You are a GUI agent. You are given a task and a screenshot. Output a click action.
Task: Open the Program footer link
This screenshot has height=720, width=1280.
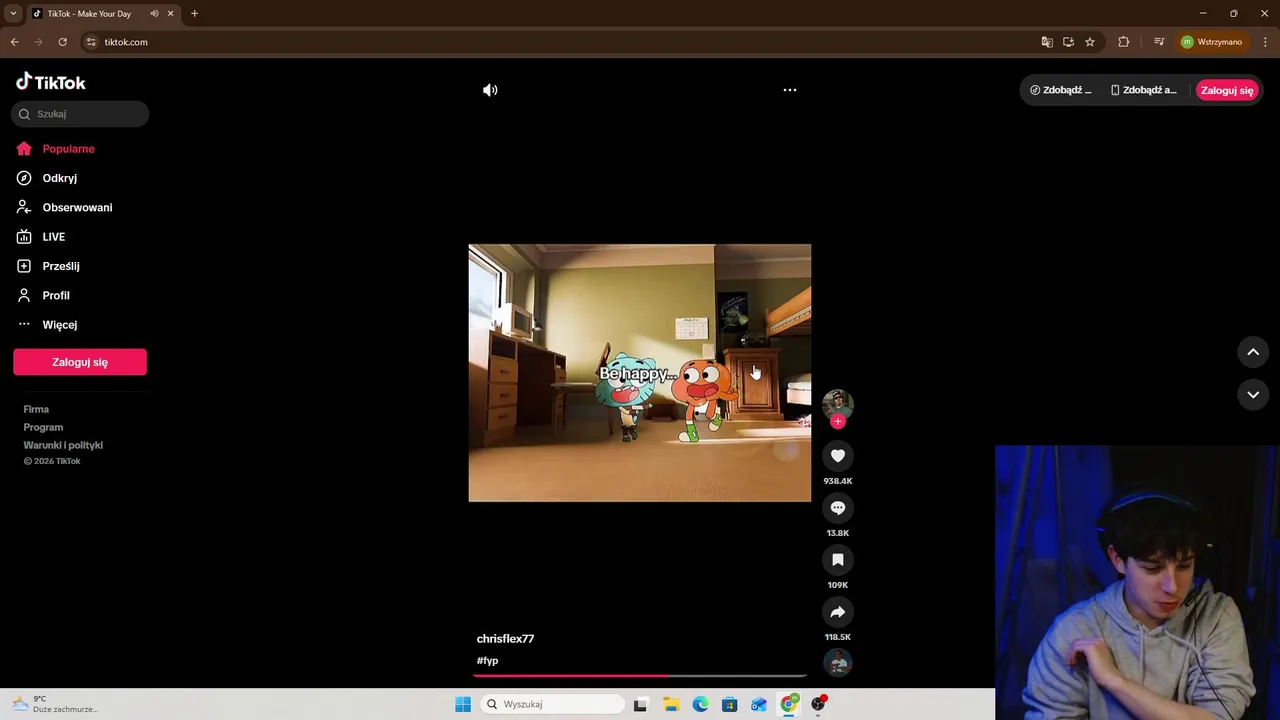pos(43,427)
